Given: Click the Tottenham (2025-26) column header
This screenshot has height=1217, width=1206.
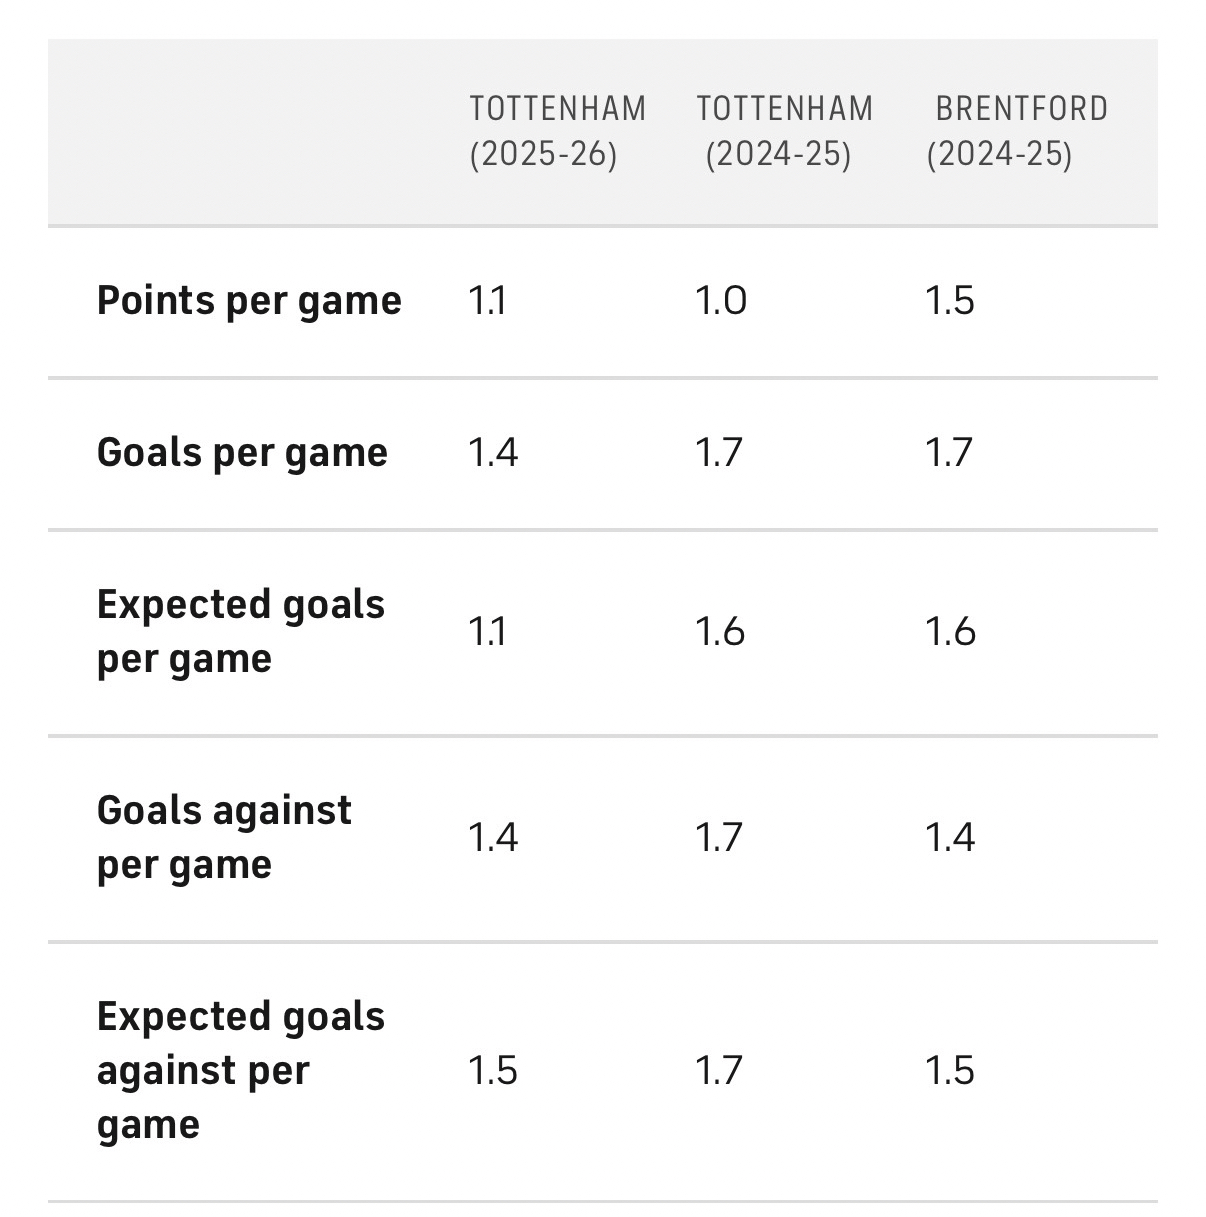Looking at the screenshot, I should (557, 131).
